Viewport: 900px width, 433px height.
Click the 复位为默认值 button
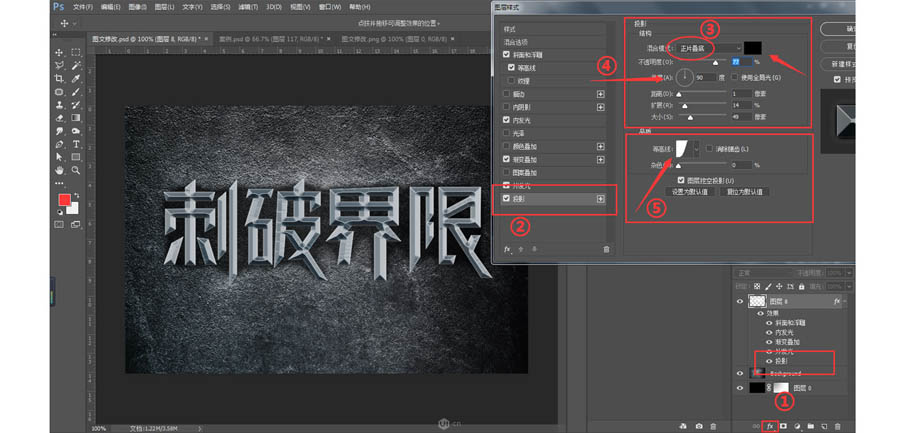tap(745, 192)
